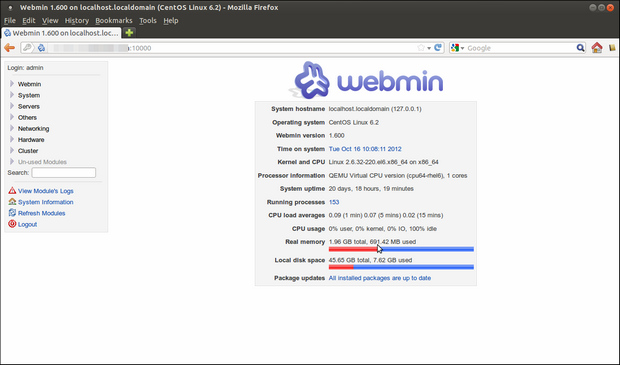Image resolution: width=620 pixels, height=365 pixels.
Task: Click the Webmin version value 1.600
Action: click(336, 135)
